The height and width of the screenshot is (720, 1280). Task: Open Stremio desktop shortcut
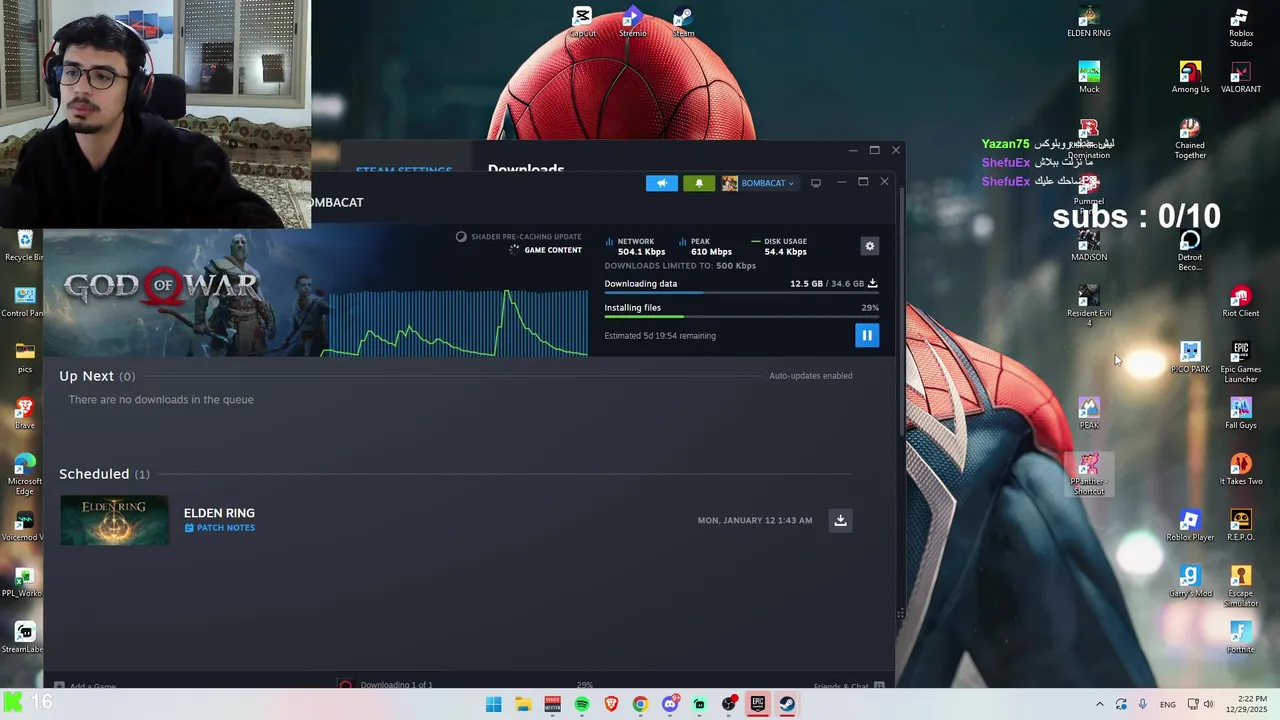coord(632,22)
